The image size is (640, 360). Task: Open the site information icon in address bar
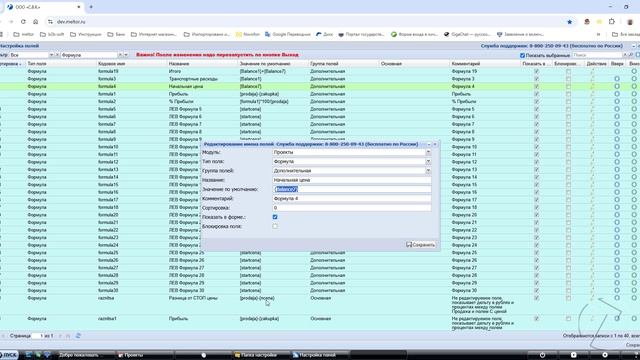point(50,22)
